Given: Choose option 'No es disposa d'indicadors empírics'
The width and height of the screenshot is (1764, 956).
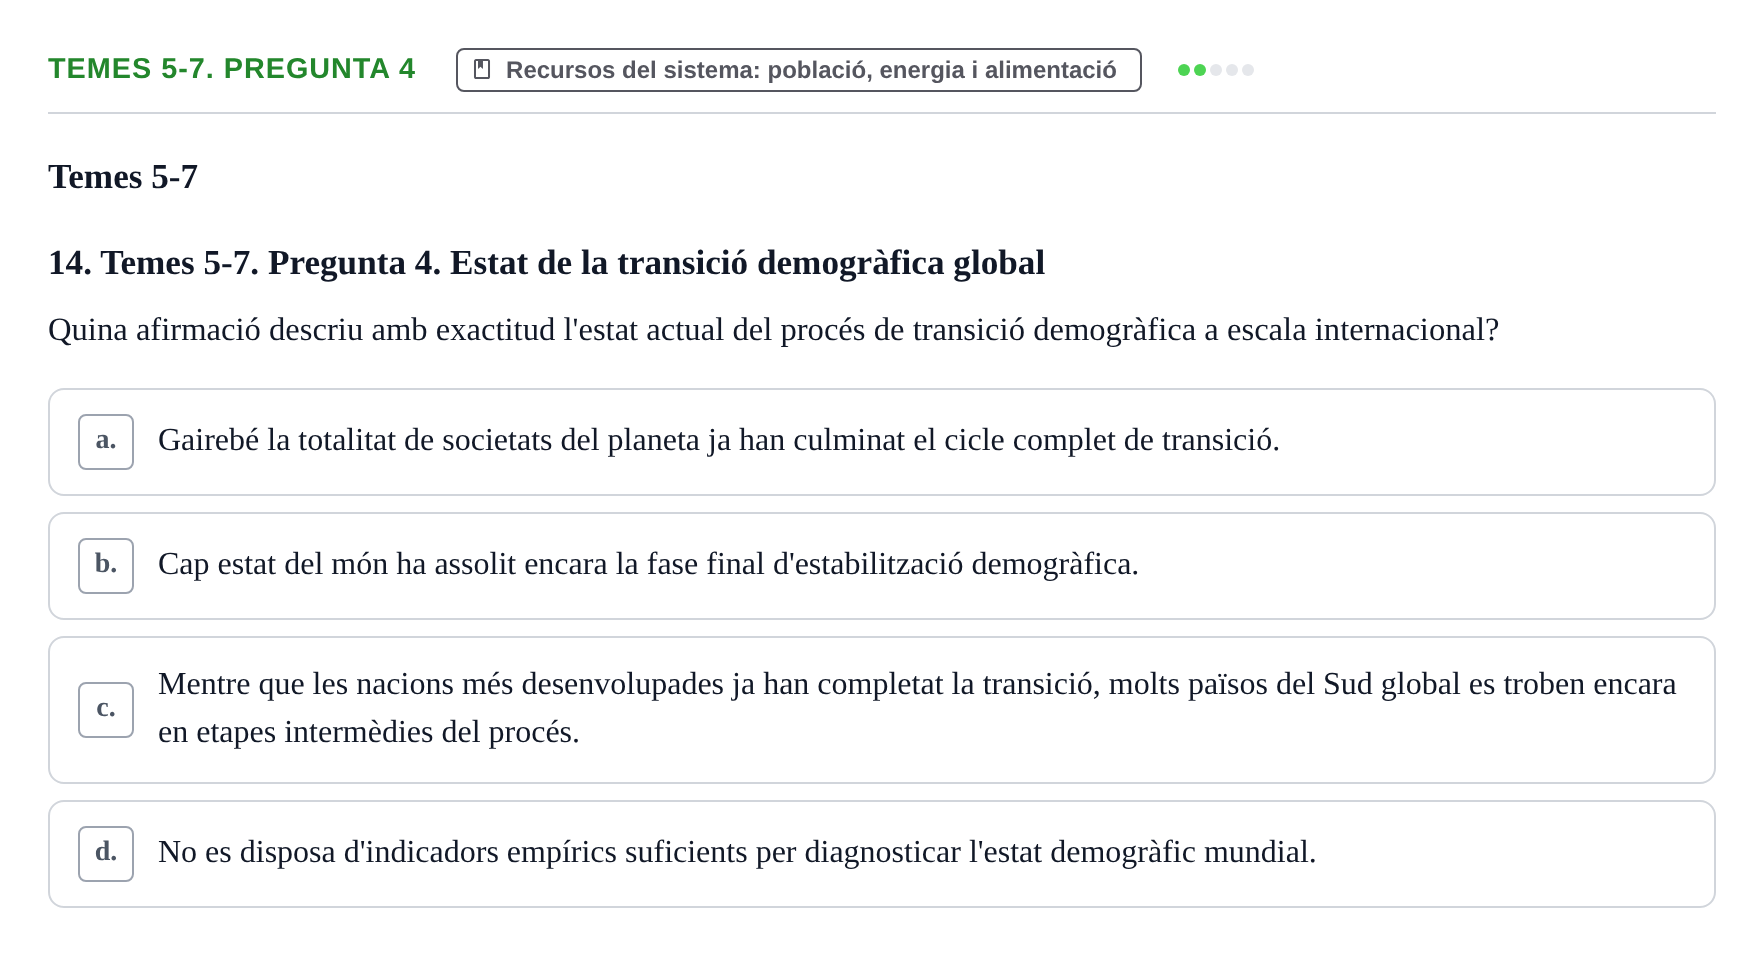Looking at the screenshot, I should tap(882, 854).
